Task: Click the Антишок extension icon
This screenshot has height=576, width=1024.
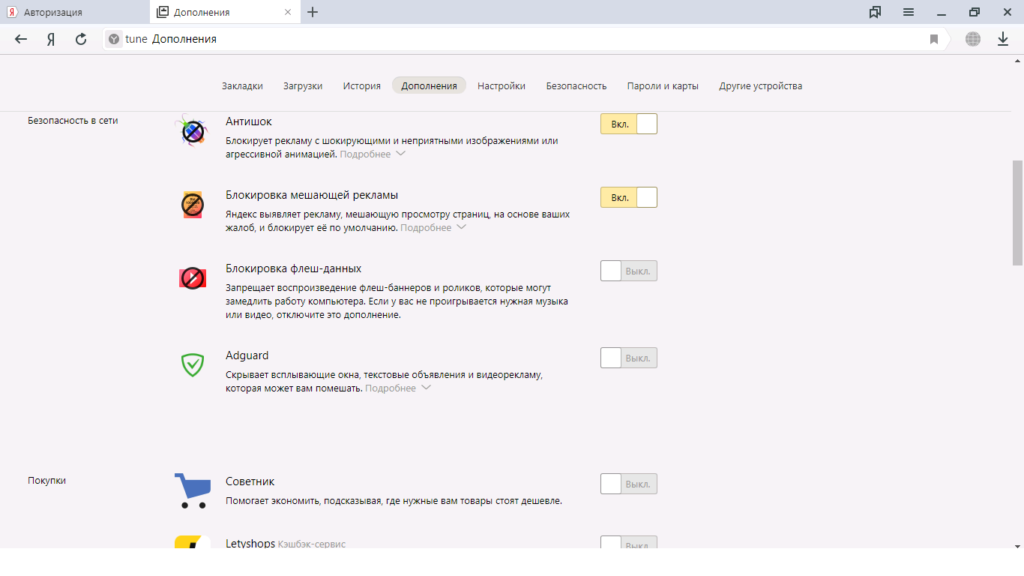Action: [x=192, y=132]
